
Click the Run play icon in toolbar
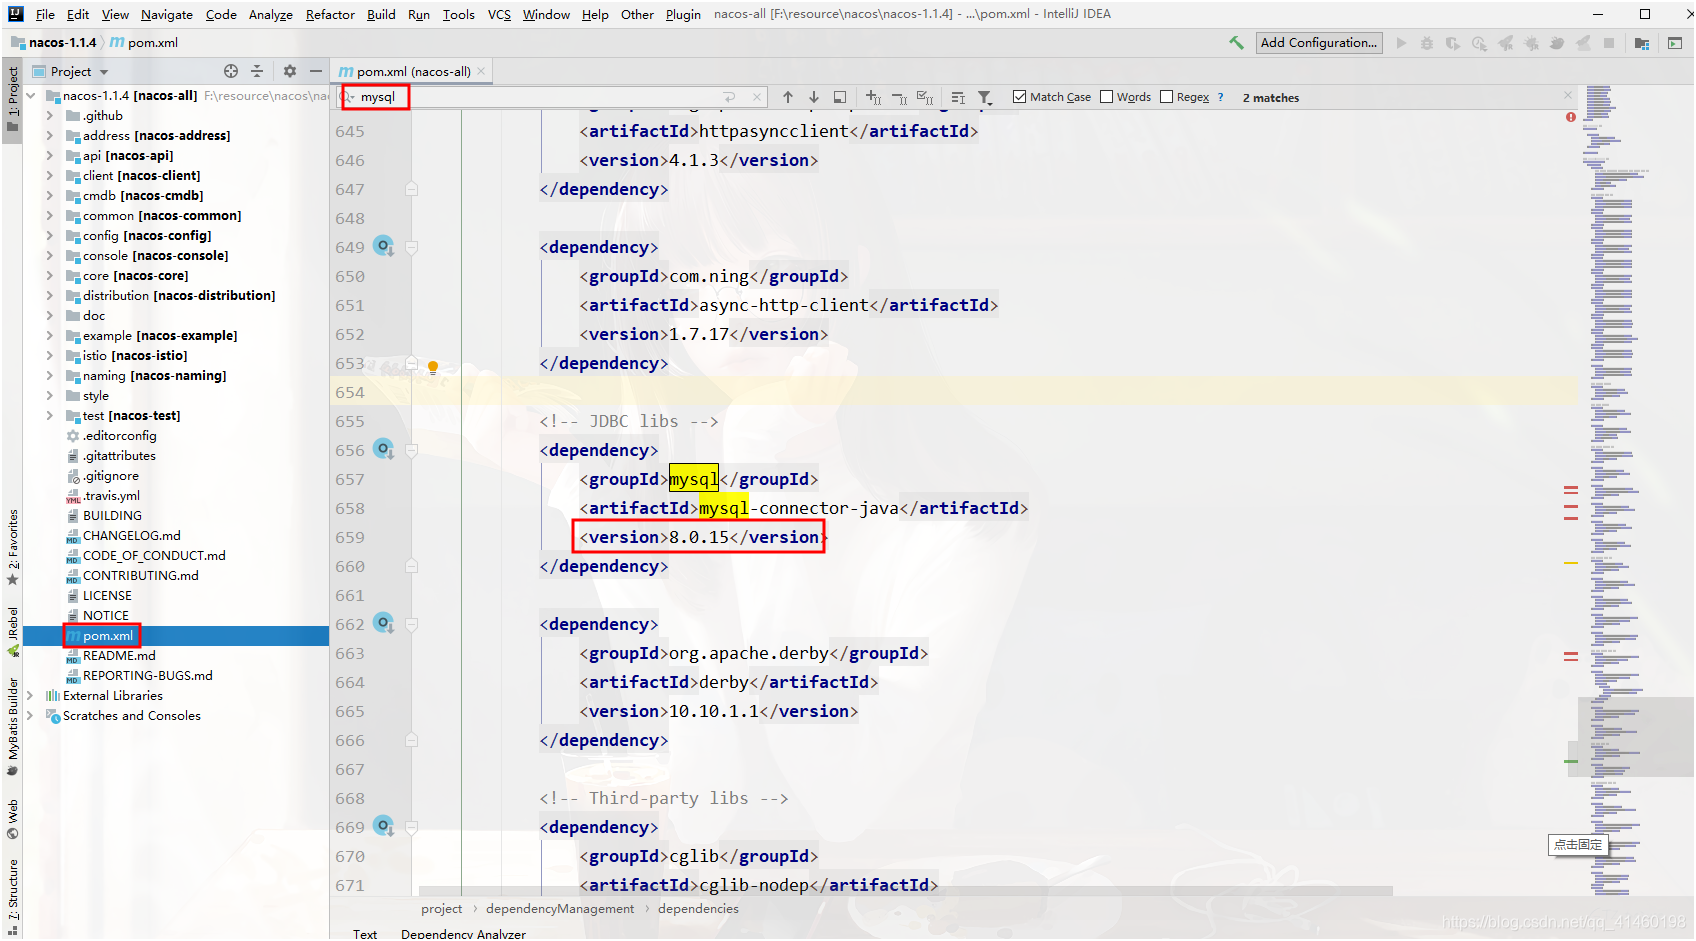(1401, 43)
